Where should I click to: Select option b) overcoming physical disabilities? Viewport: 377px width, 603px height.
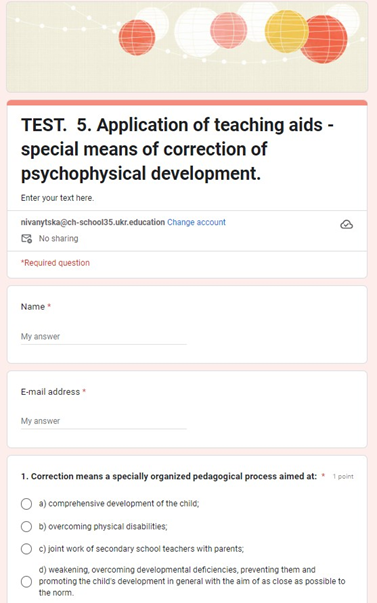tap(26, 526)
